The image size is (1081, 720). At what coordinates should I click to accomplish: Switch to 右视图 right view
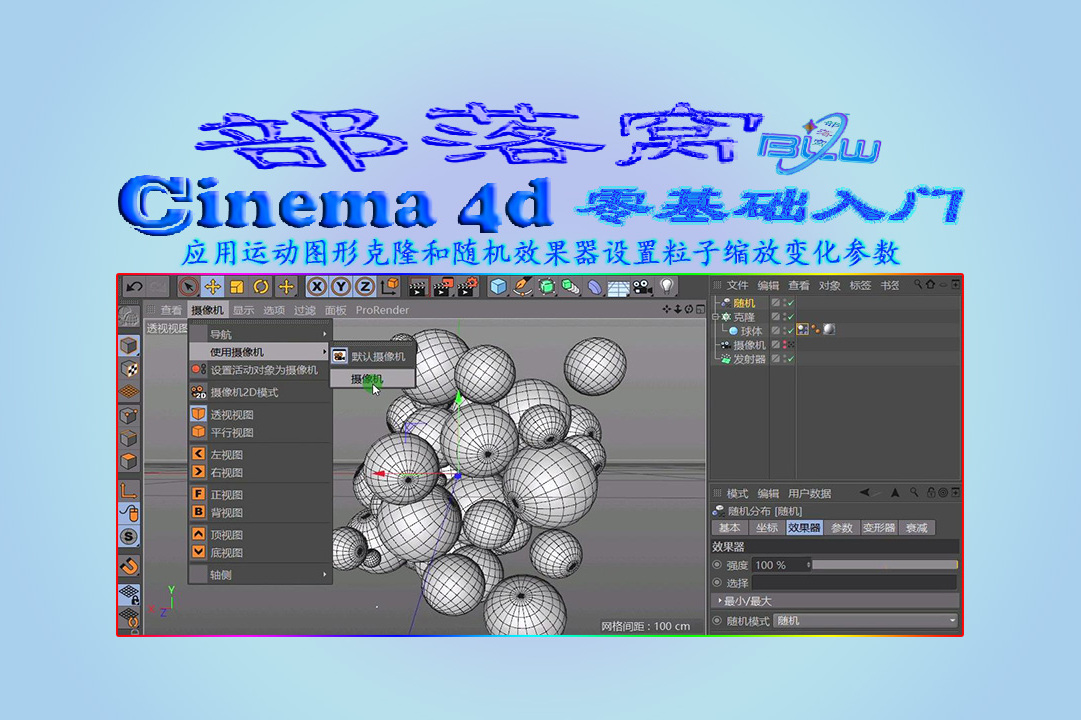pos(260,472)
